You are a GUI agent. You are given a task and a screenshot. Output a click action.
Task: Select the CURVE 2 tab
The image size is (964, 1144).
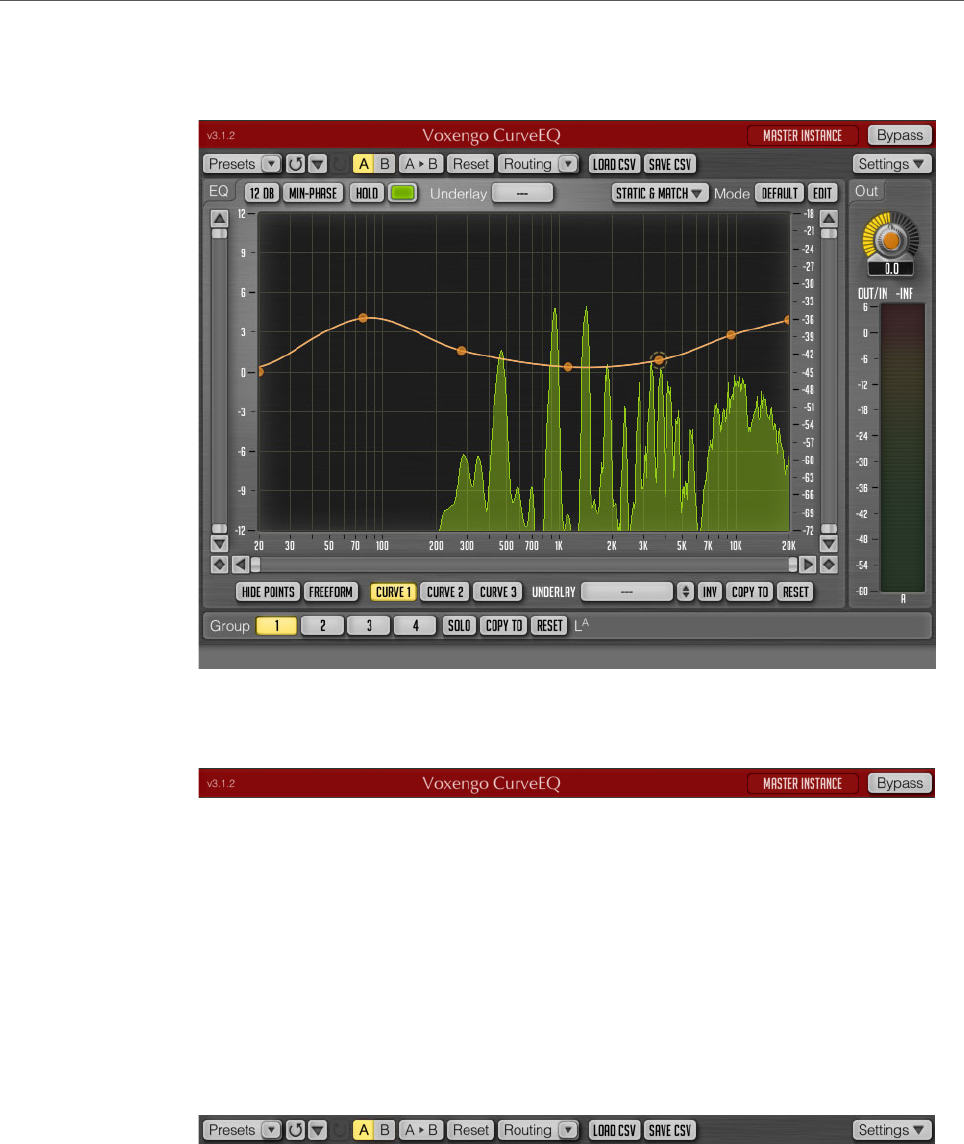[x=445, y=592]
